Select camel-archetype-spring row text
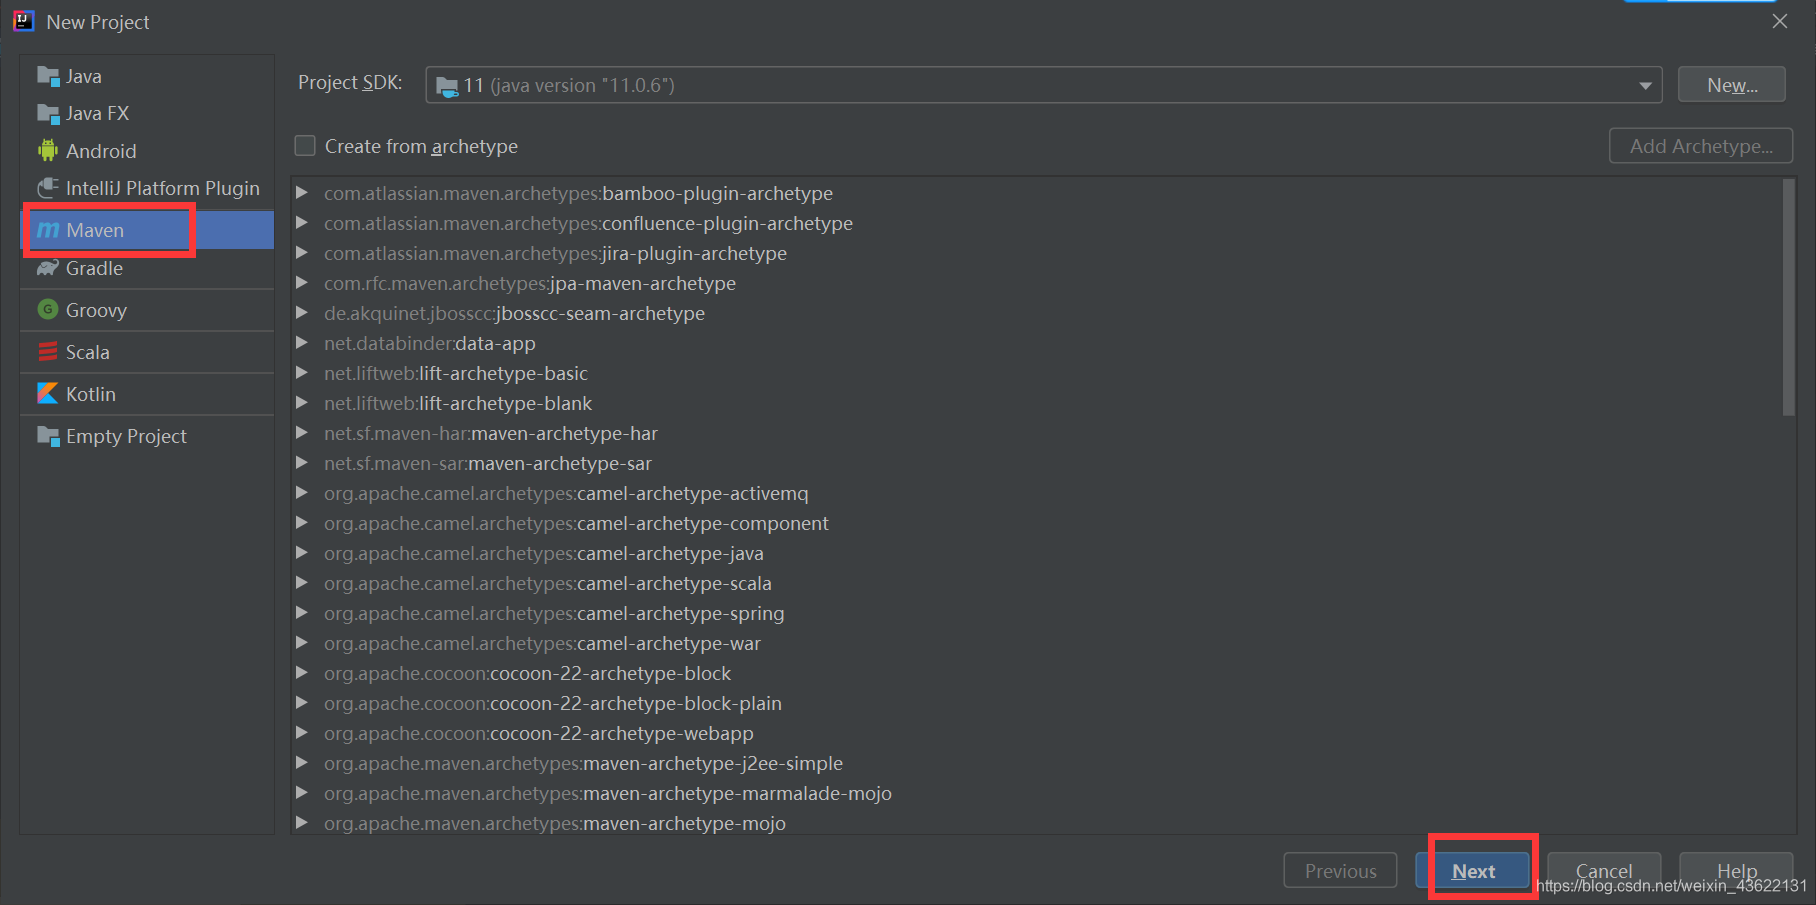This screenshot has width=1816, height=905. pyautogui.click(x=554, y=613)
